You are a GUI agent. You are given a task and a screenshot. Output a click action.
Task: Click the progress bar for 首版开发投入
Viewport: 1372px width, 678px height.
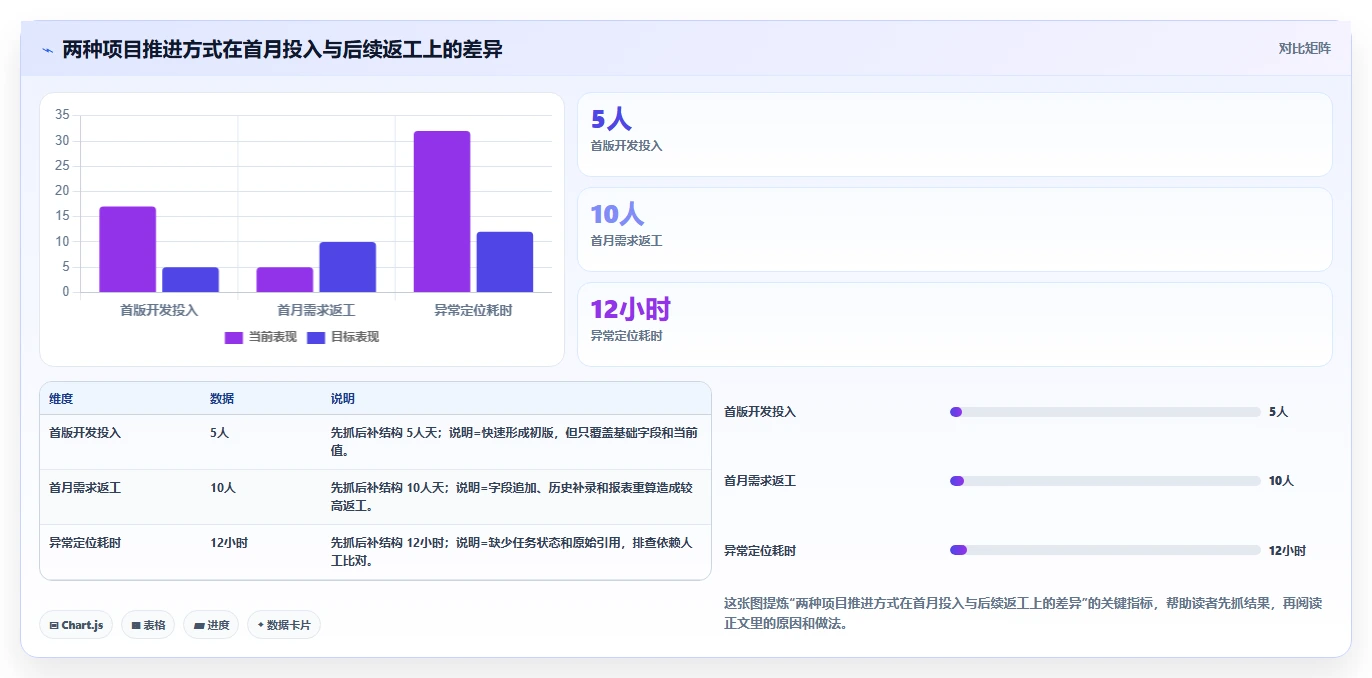1105,412
